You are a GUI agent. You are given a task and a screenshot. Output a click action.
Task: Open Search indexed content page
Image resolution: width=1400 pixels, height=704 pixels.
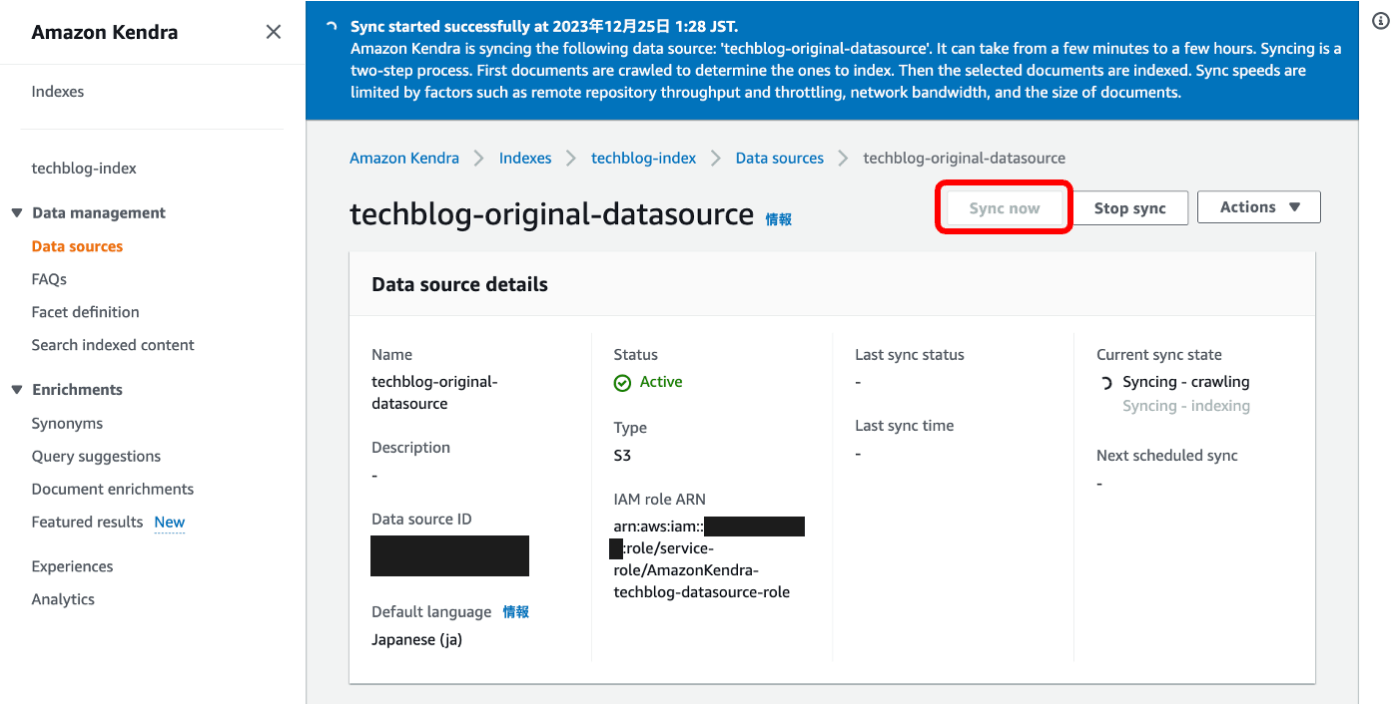click(x=113, y=345)
